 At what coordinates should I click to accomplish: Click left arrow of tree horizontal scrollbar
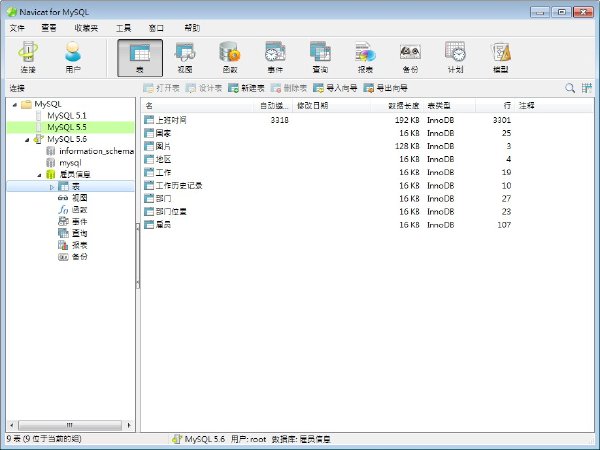12,425
